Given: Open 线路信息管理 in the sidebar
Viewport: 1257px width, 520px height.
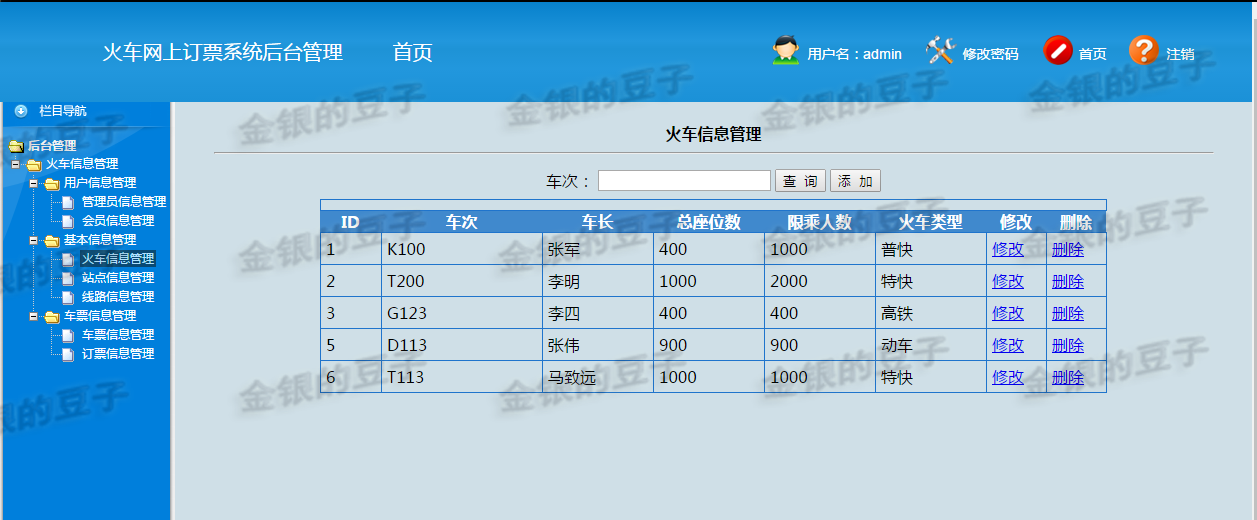Looking at the screenshot, I should 118,297.
